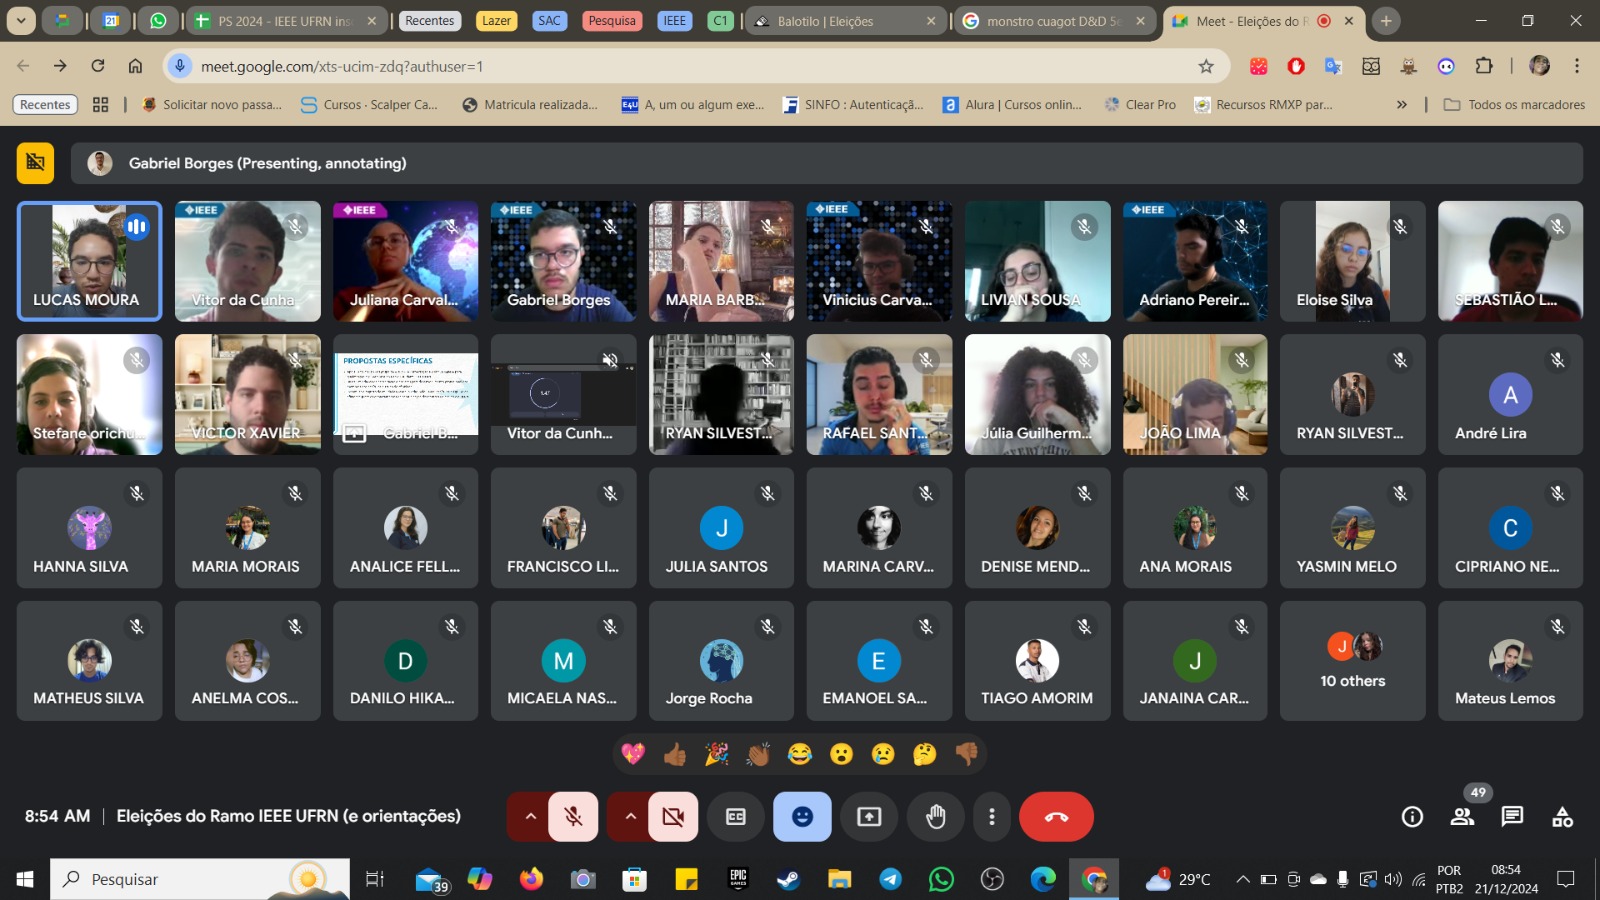
Task: Click LUCAS MOURA video tile
Action: pos(89,261)
